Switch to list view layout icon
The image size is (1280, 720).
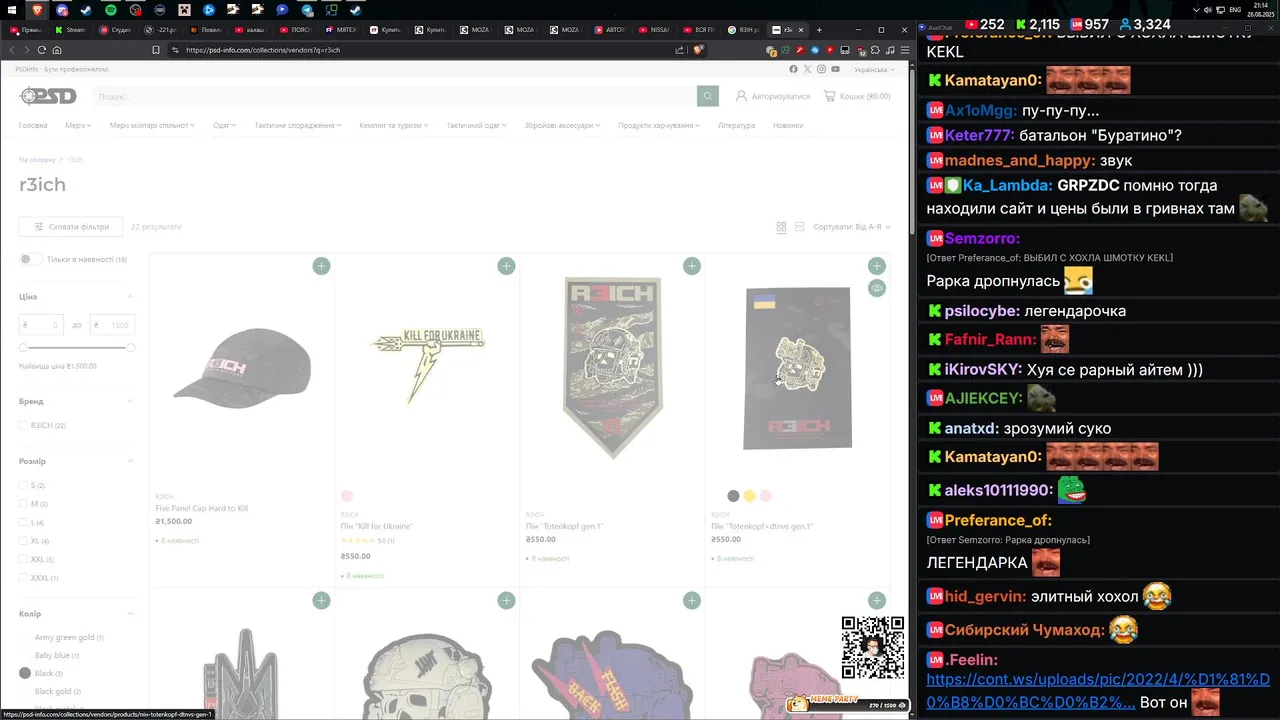click(799, 227)
